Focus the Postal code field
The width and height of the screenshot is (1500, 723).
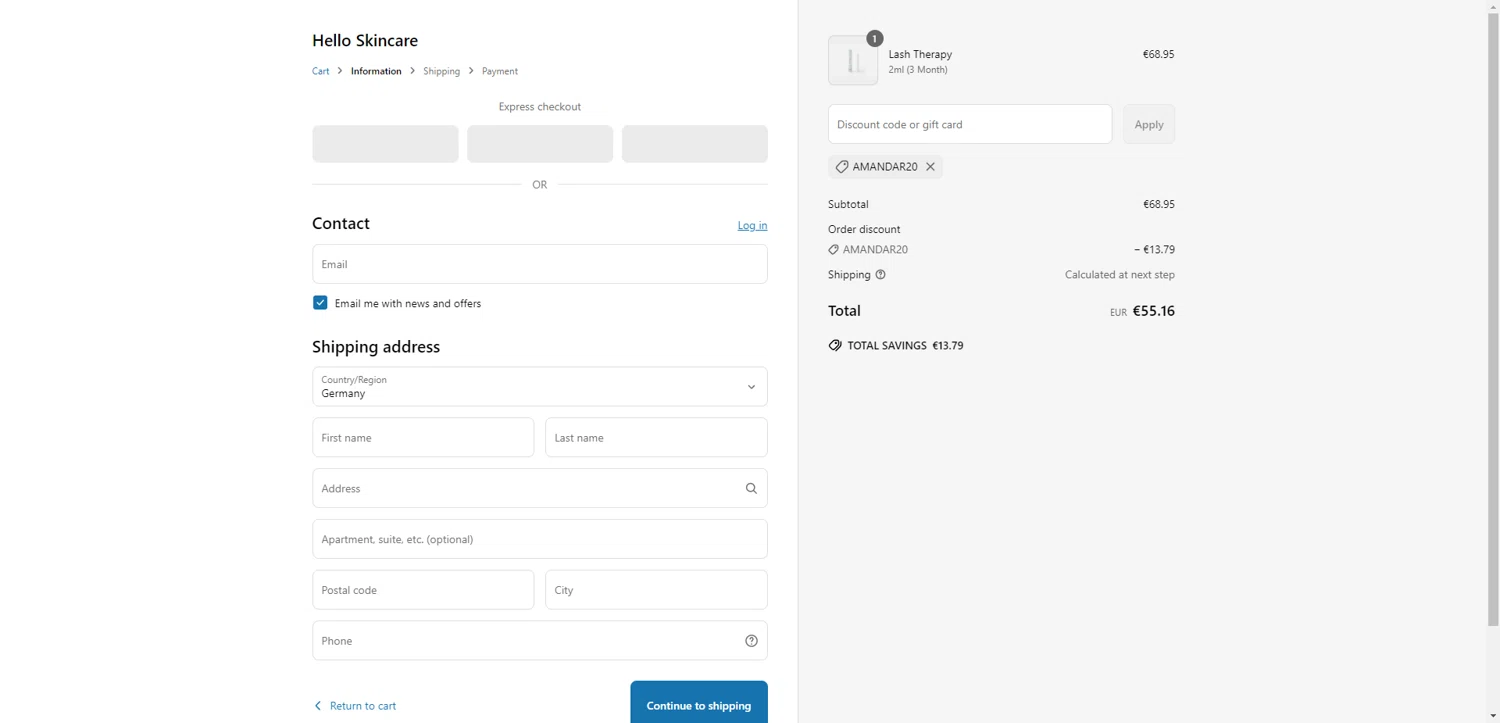(423, 590)
